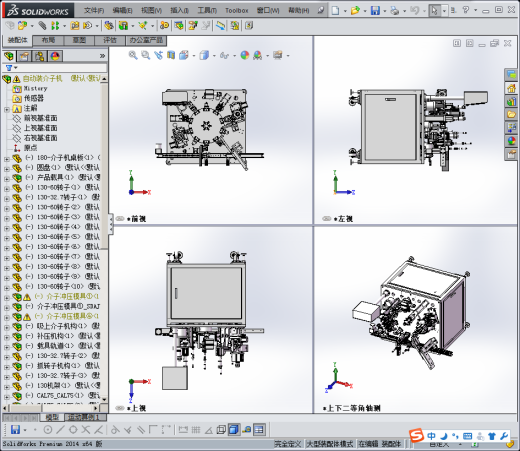Click the Edit Appearance color ball icon
The width and height of the screenshot is (520, 451).
pos(245,55)
